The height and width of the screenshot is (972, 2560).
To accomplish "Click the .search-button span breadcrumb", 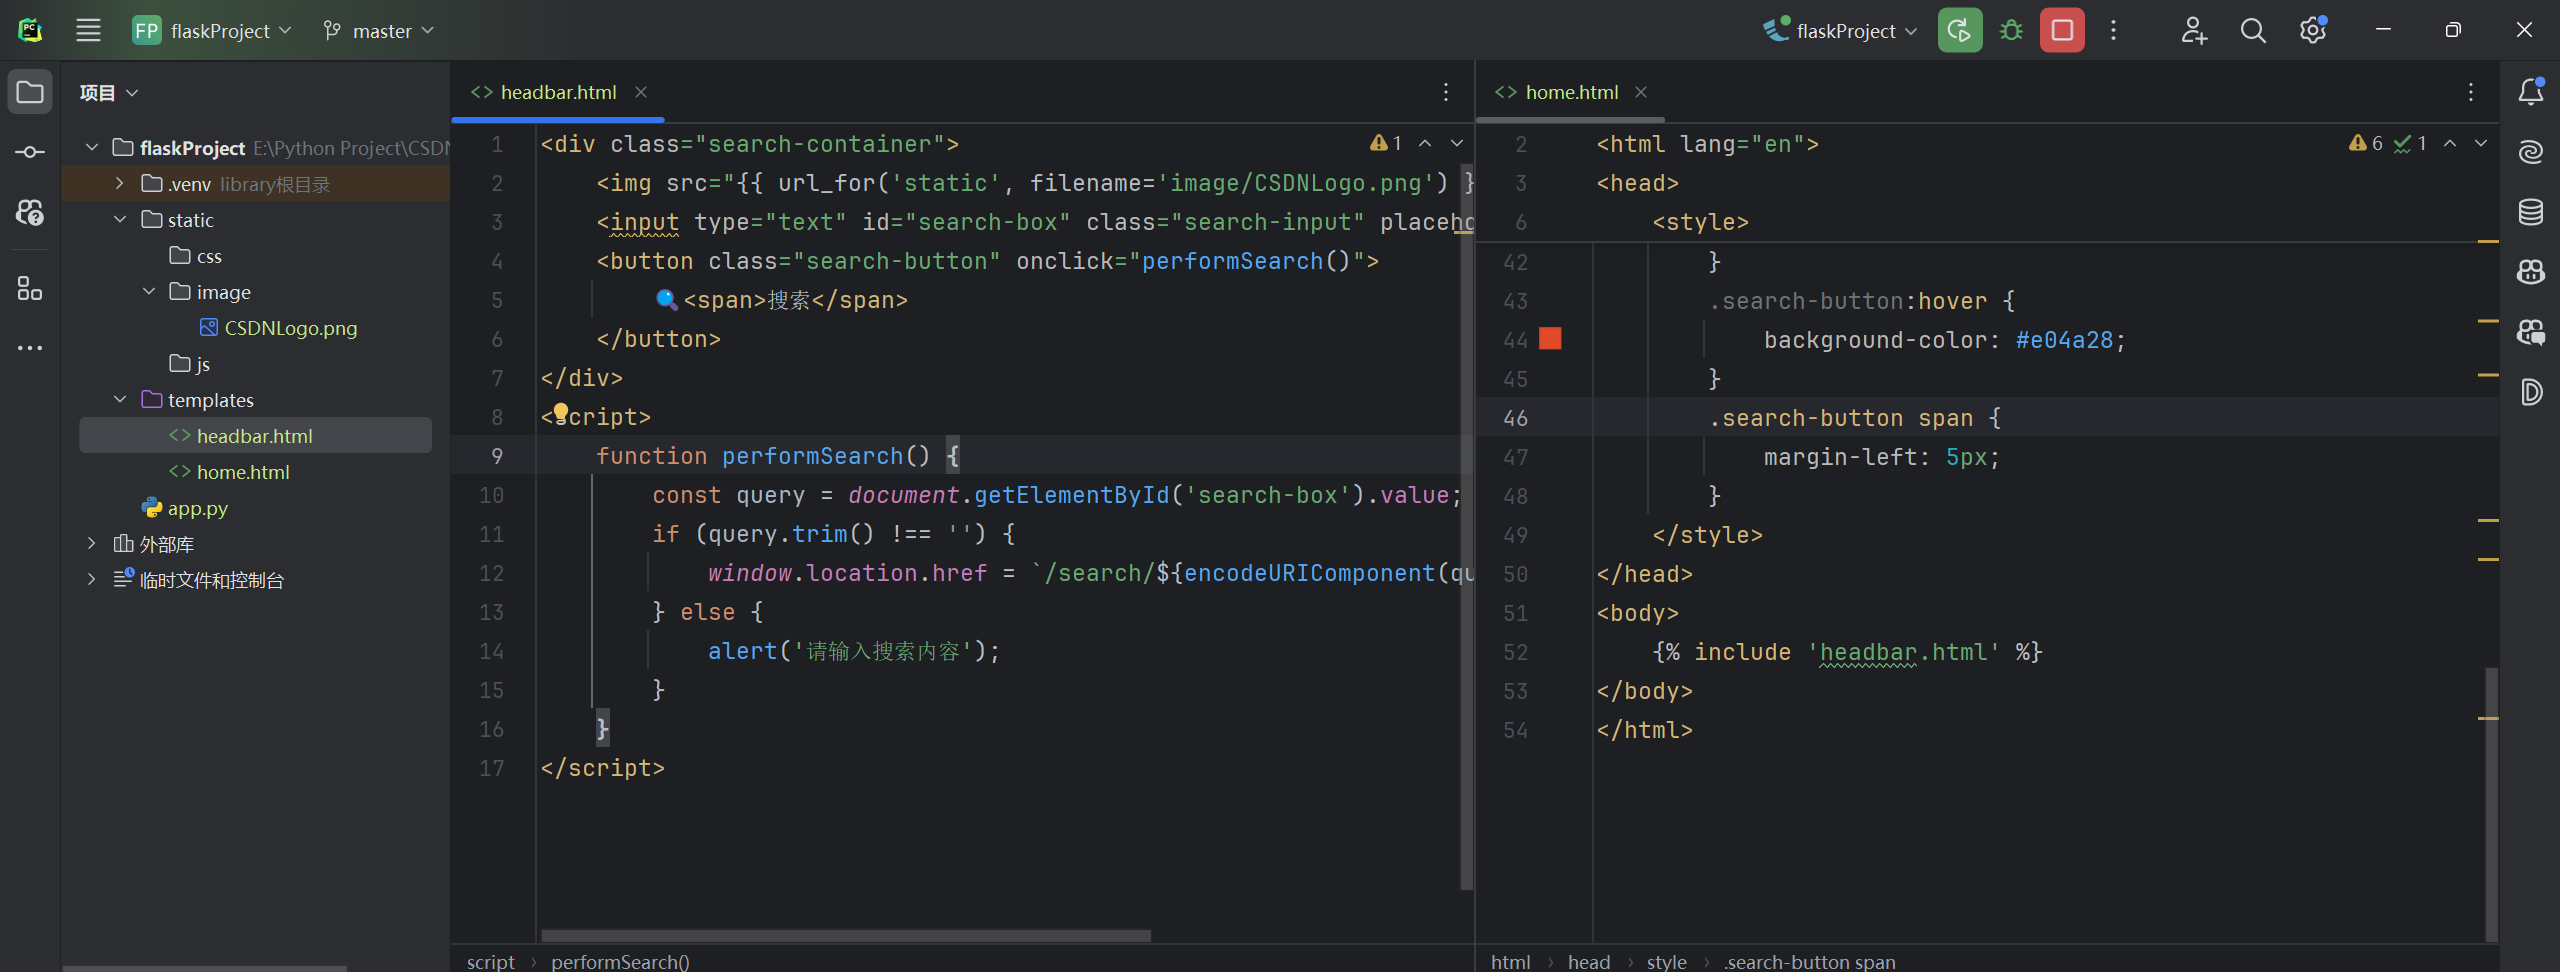I will coord(1809,961).
